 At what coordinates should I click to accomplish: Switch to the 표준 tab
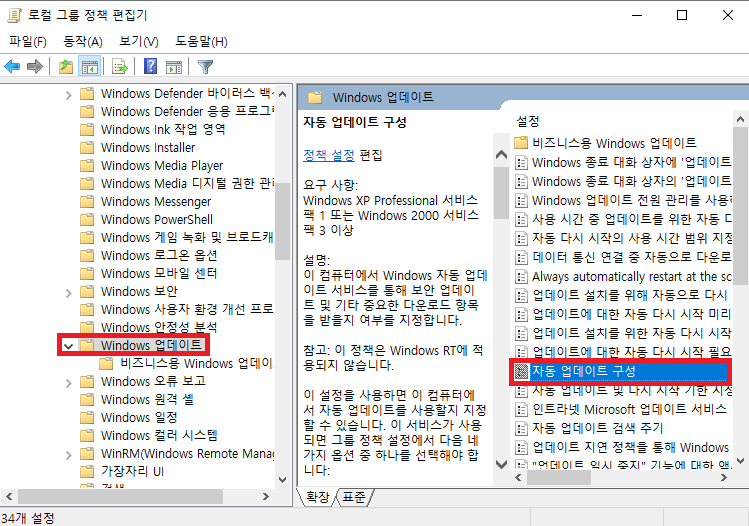[x=354, y=497]
